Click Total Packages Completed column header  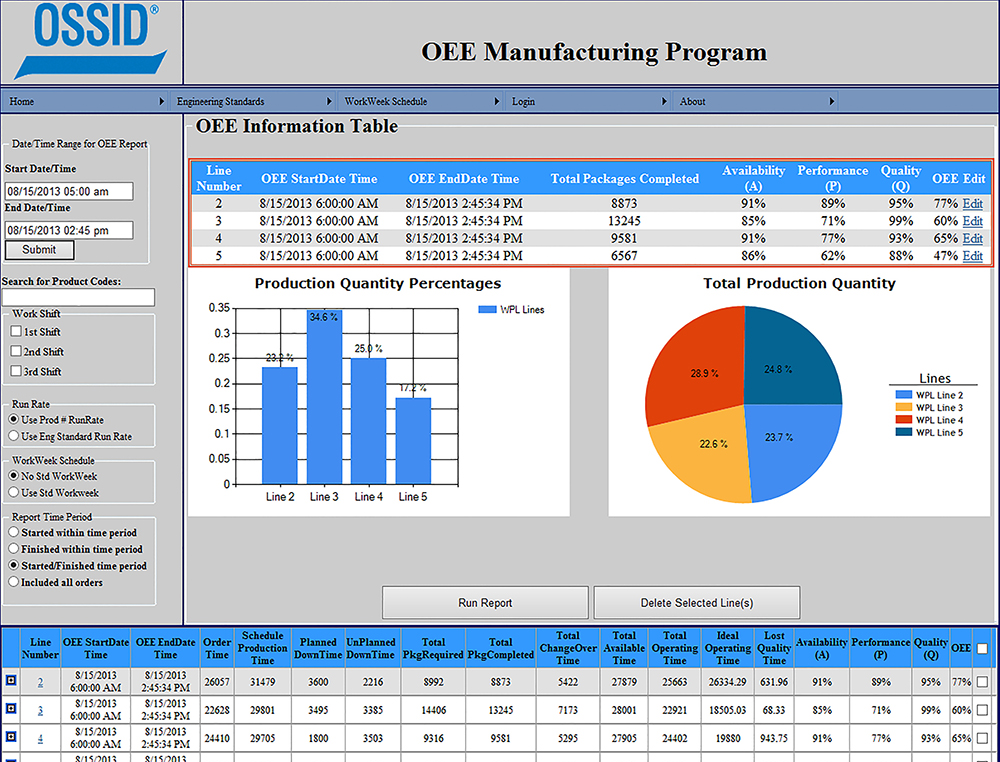coord(624,179)
